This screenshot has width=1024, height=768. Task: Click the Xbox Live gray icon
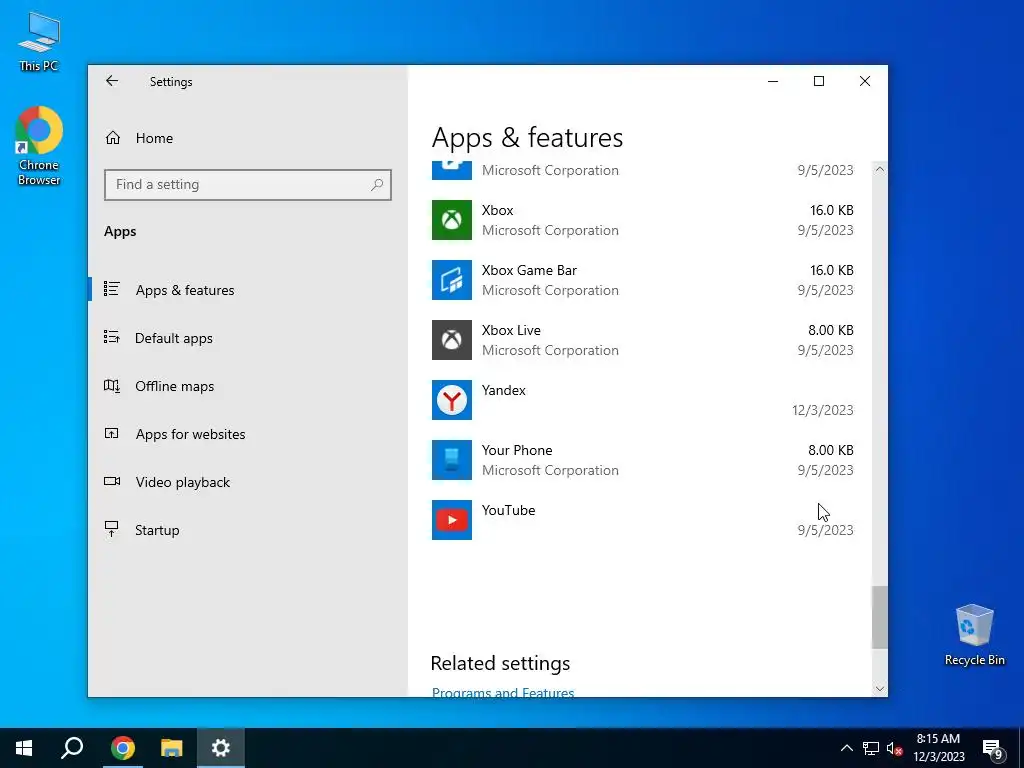451,340
